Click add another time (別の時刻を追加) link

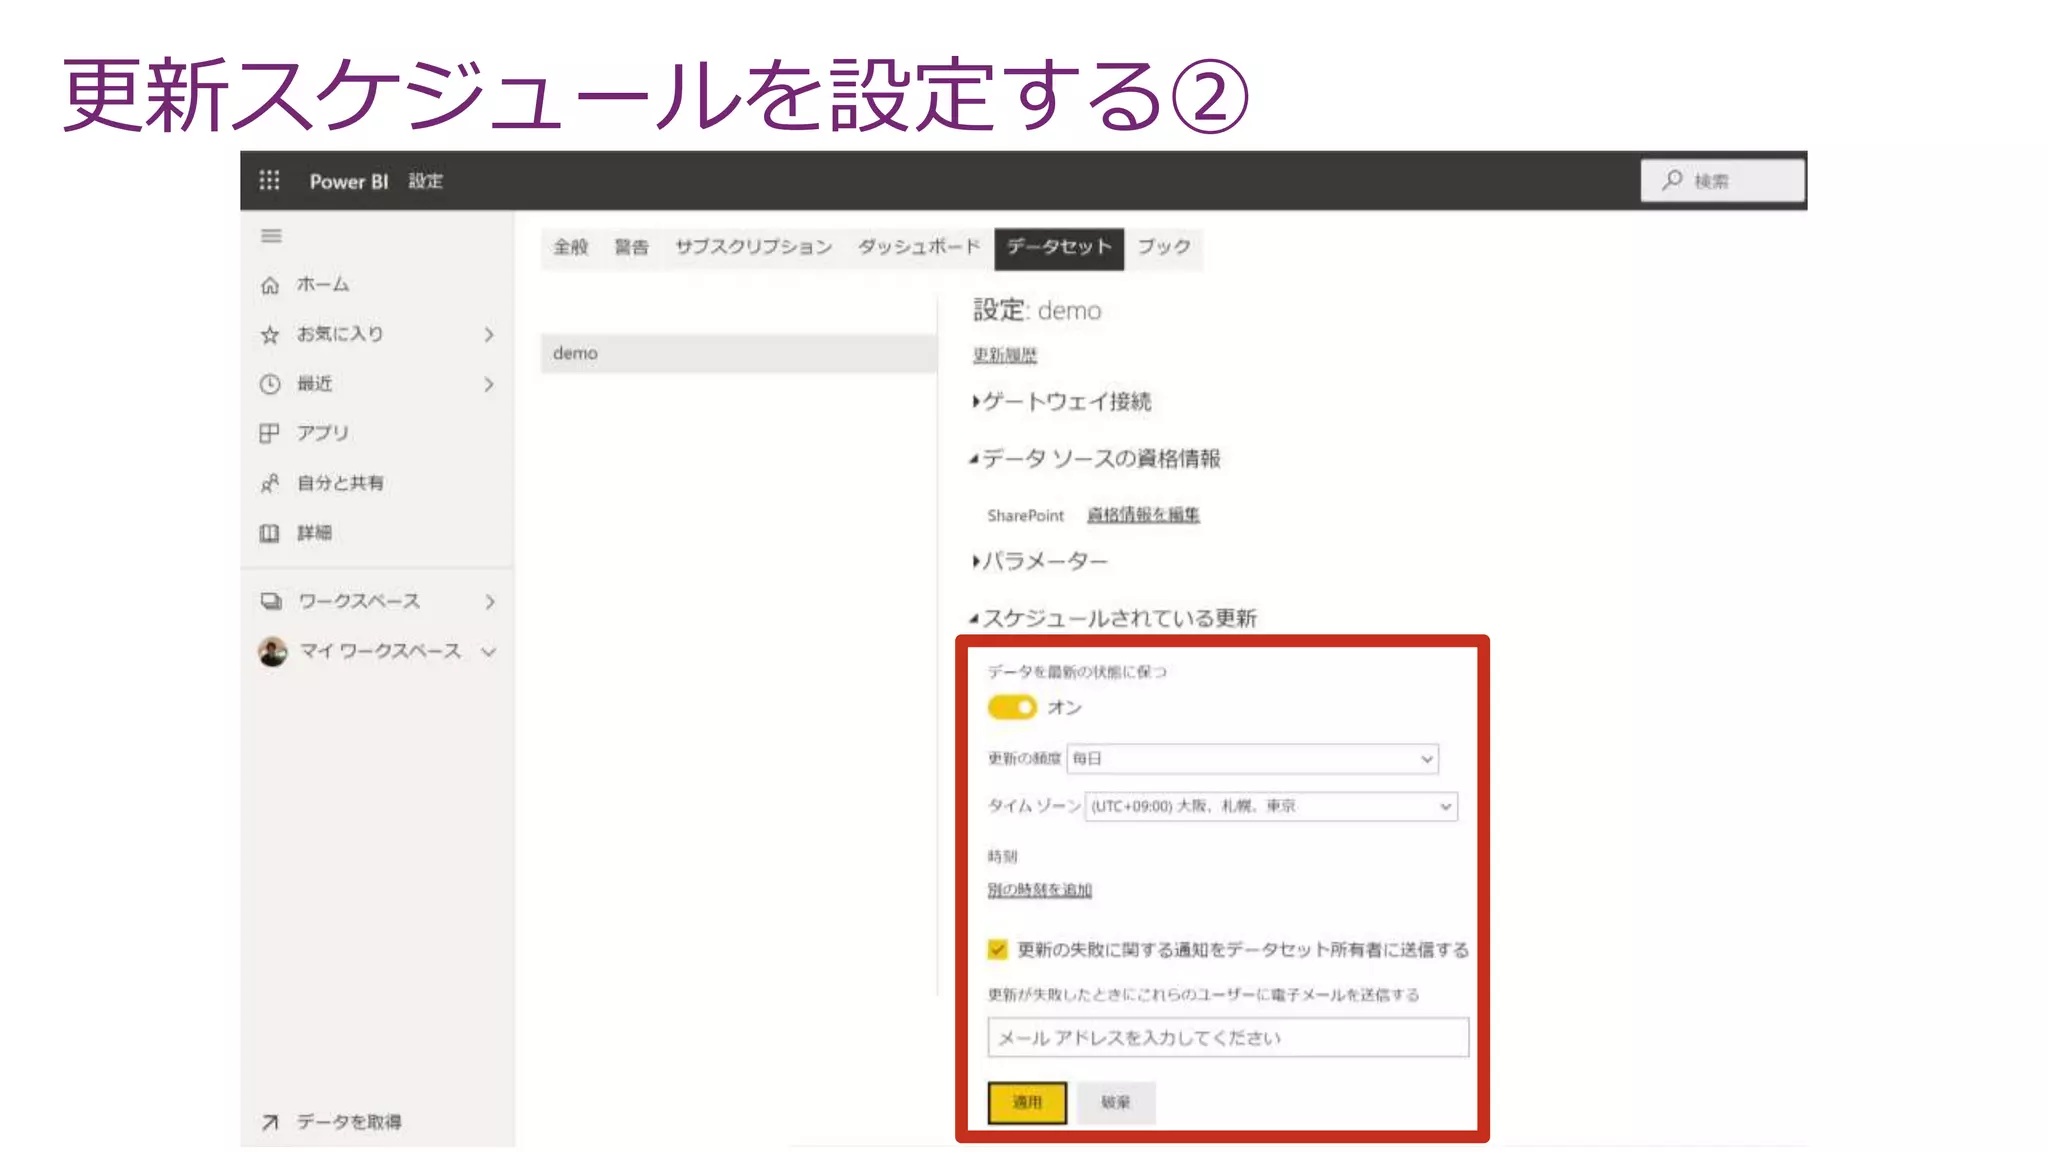(1040, 890)
